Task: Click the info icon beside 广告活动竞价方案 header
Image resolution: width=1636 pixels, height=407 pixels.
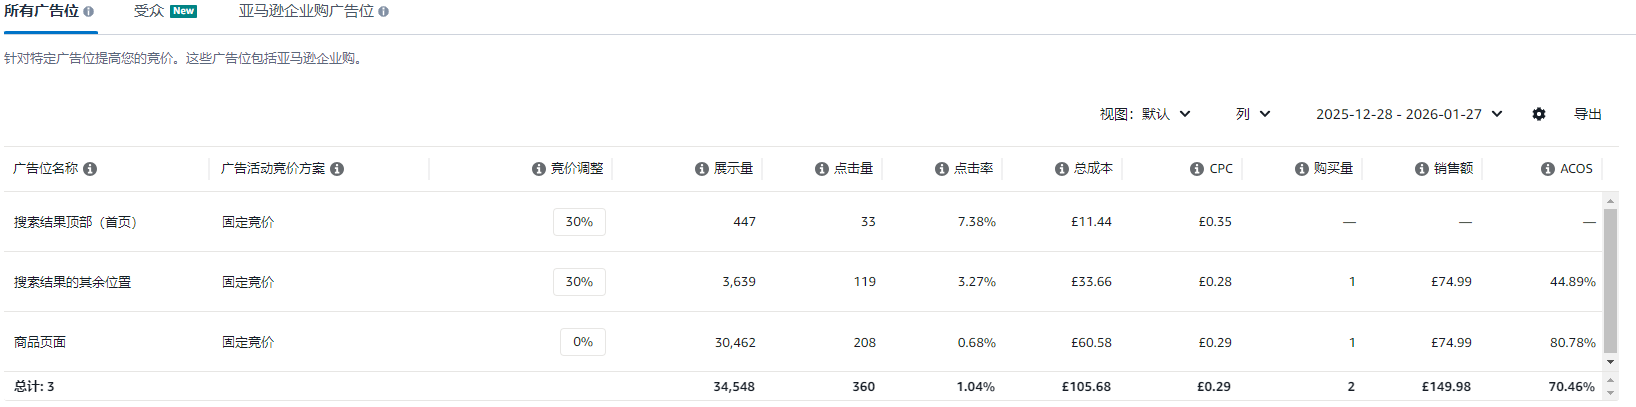Action: pyautogui.click(x=337, y=169)
